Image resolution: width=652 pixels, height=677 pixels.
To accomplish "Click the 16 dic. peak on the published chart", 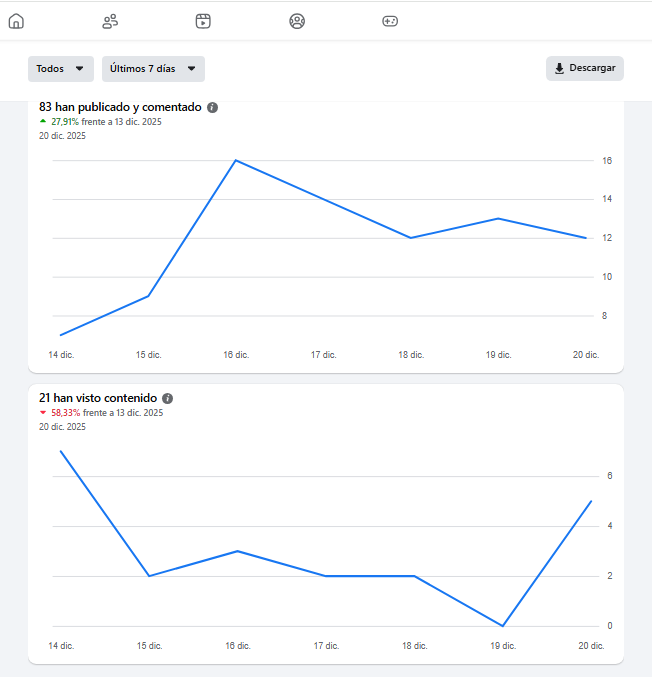I will (x=235, y=160).
